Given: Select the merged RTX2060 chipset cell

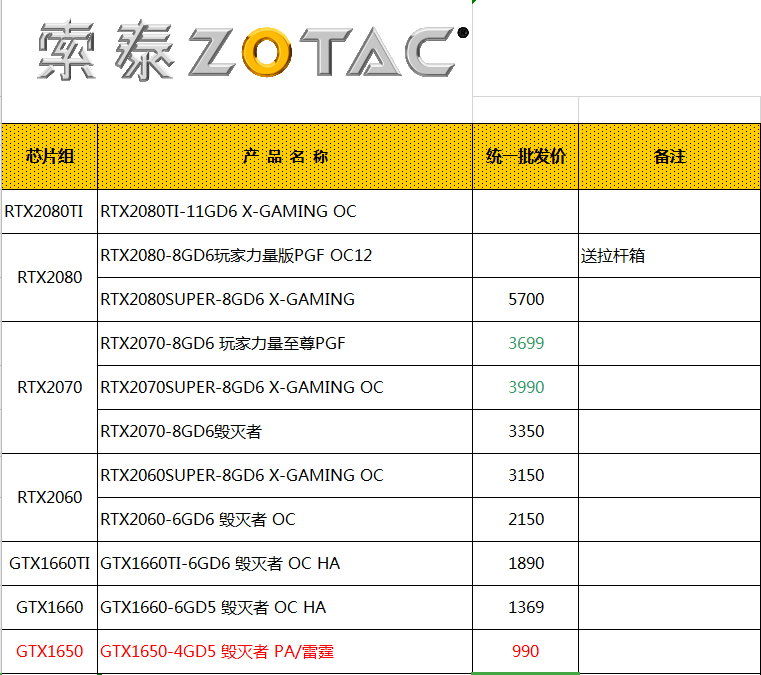Looking at the screenshot, I should [x=50, y=497].
